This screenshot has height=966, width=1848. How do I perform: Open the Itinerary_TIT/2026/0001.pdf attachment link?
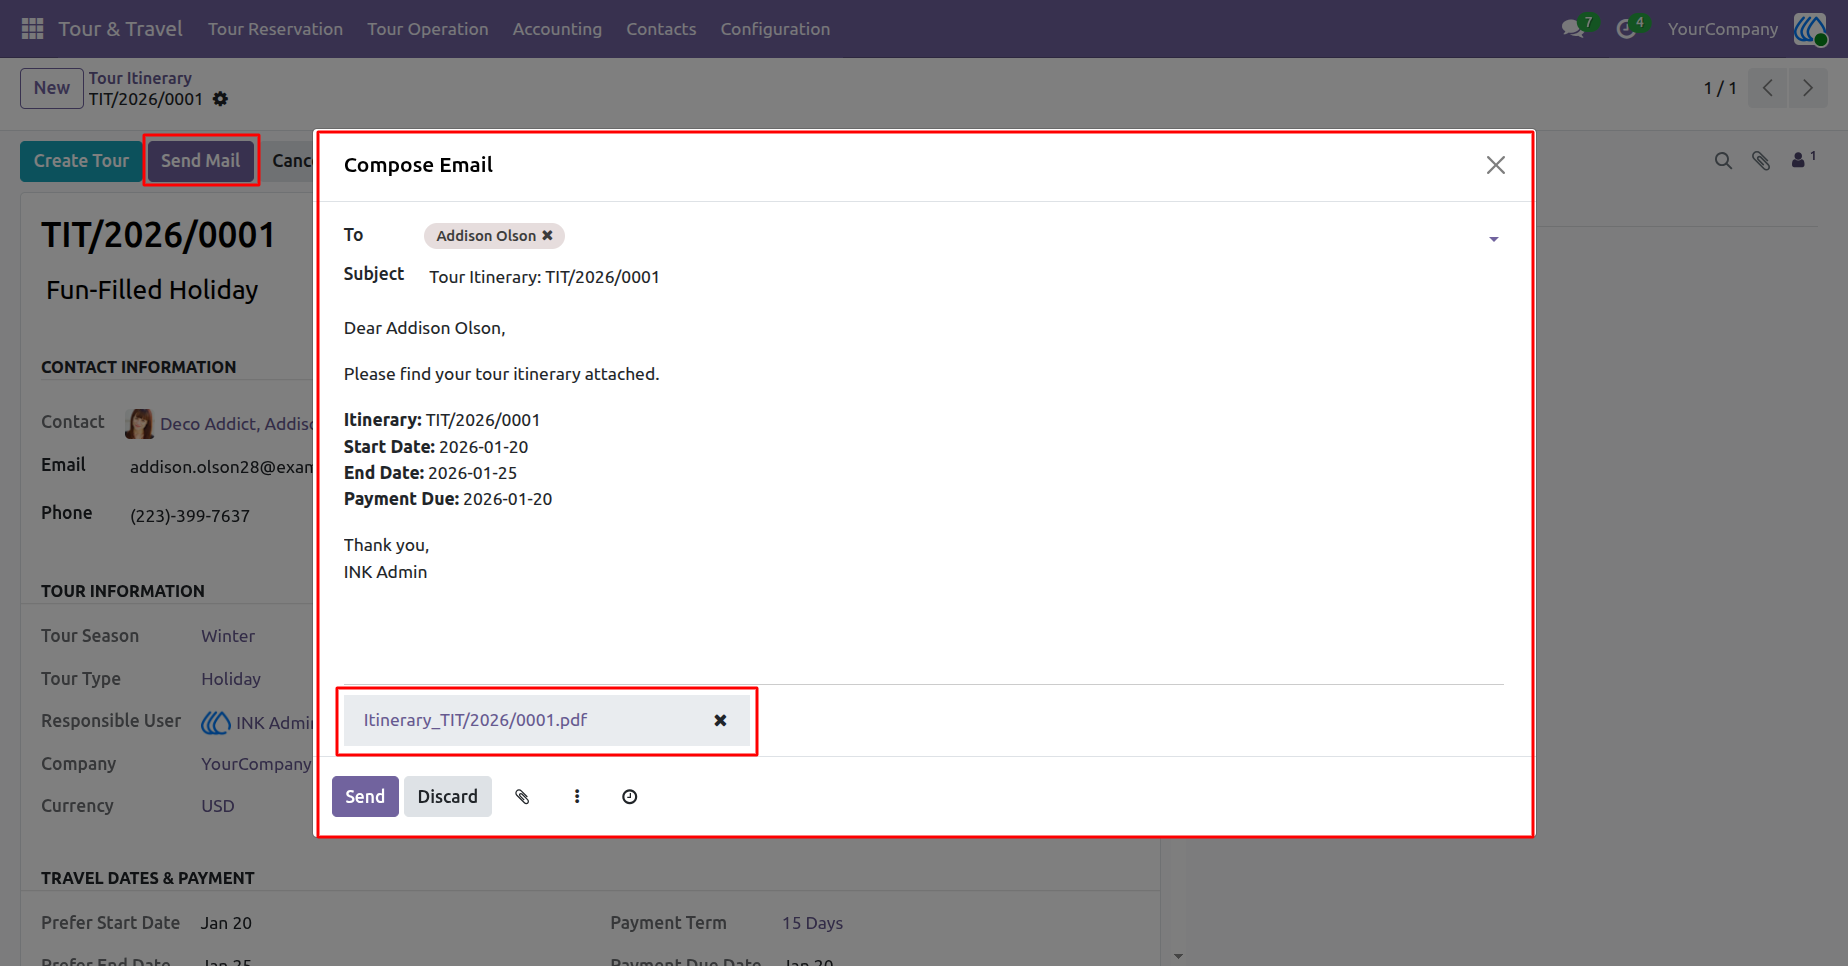475,720
